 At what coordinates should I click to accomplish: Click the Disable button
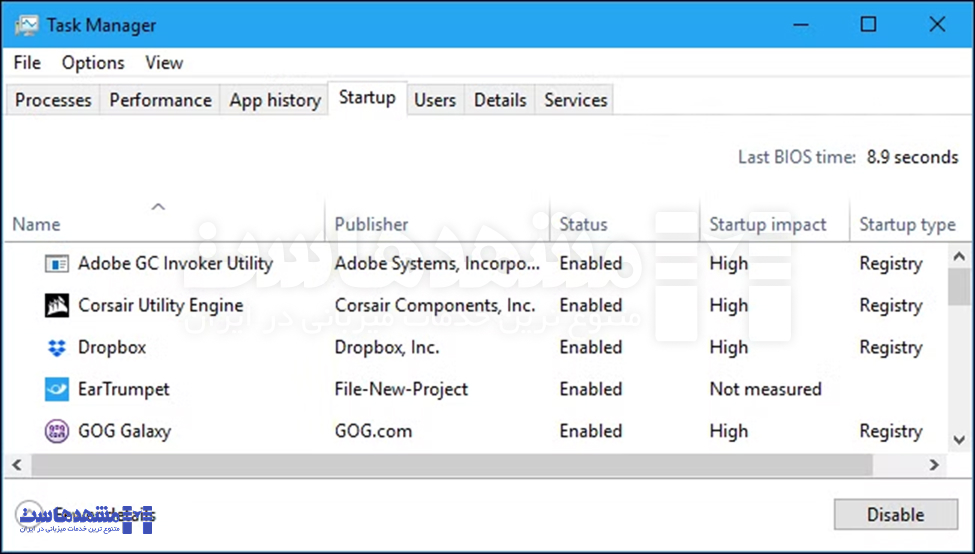(895, 514)
